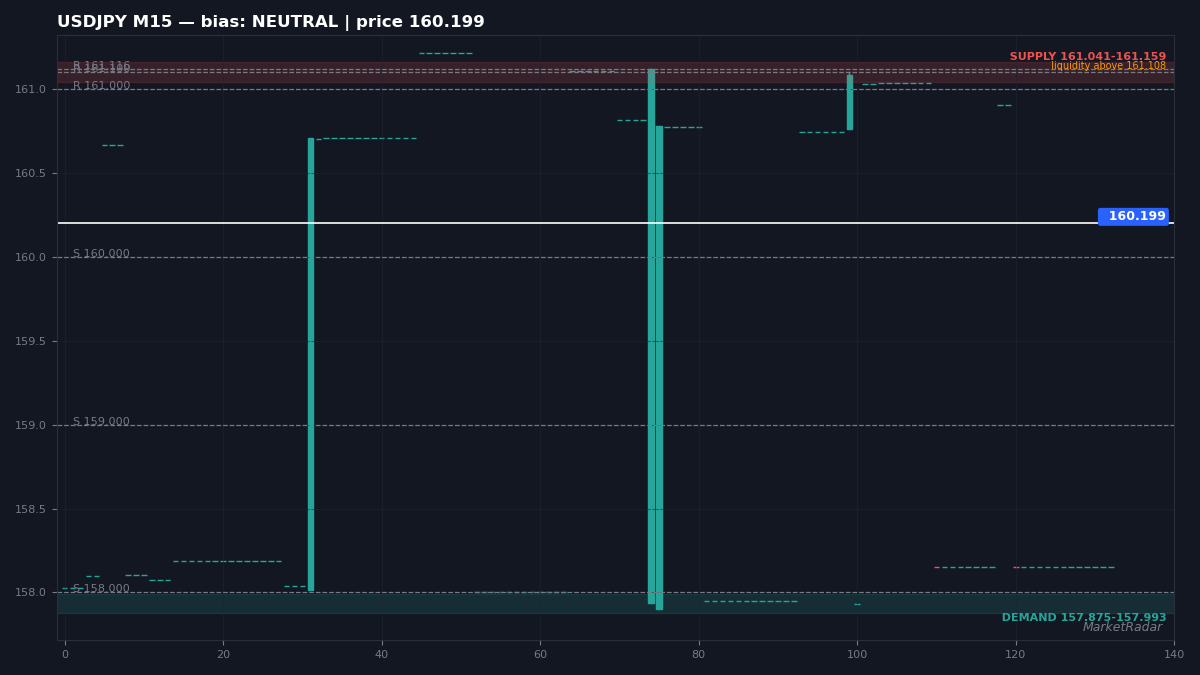This screenshot has width=1200, height=675.
Task: Click the DEMAND 157.875-157.993 label
Action: pyautogui.click(x=1084, y=618)
